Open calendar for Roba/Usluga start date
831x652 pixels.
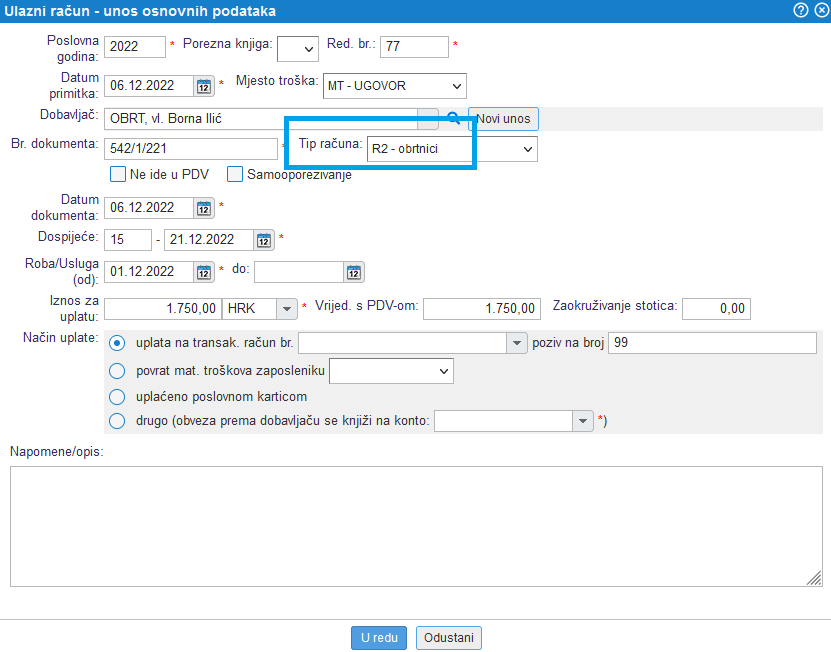coord(204,272)
